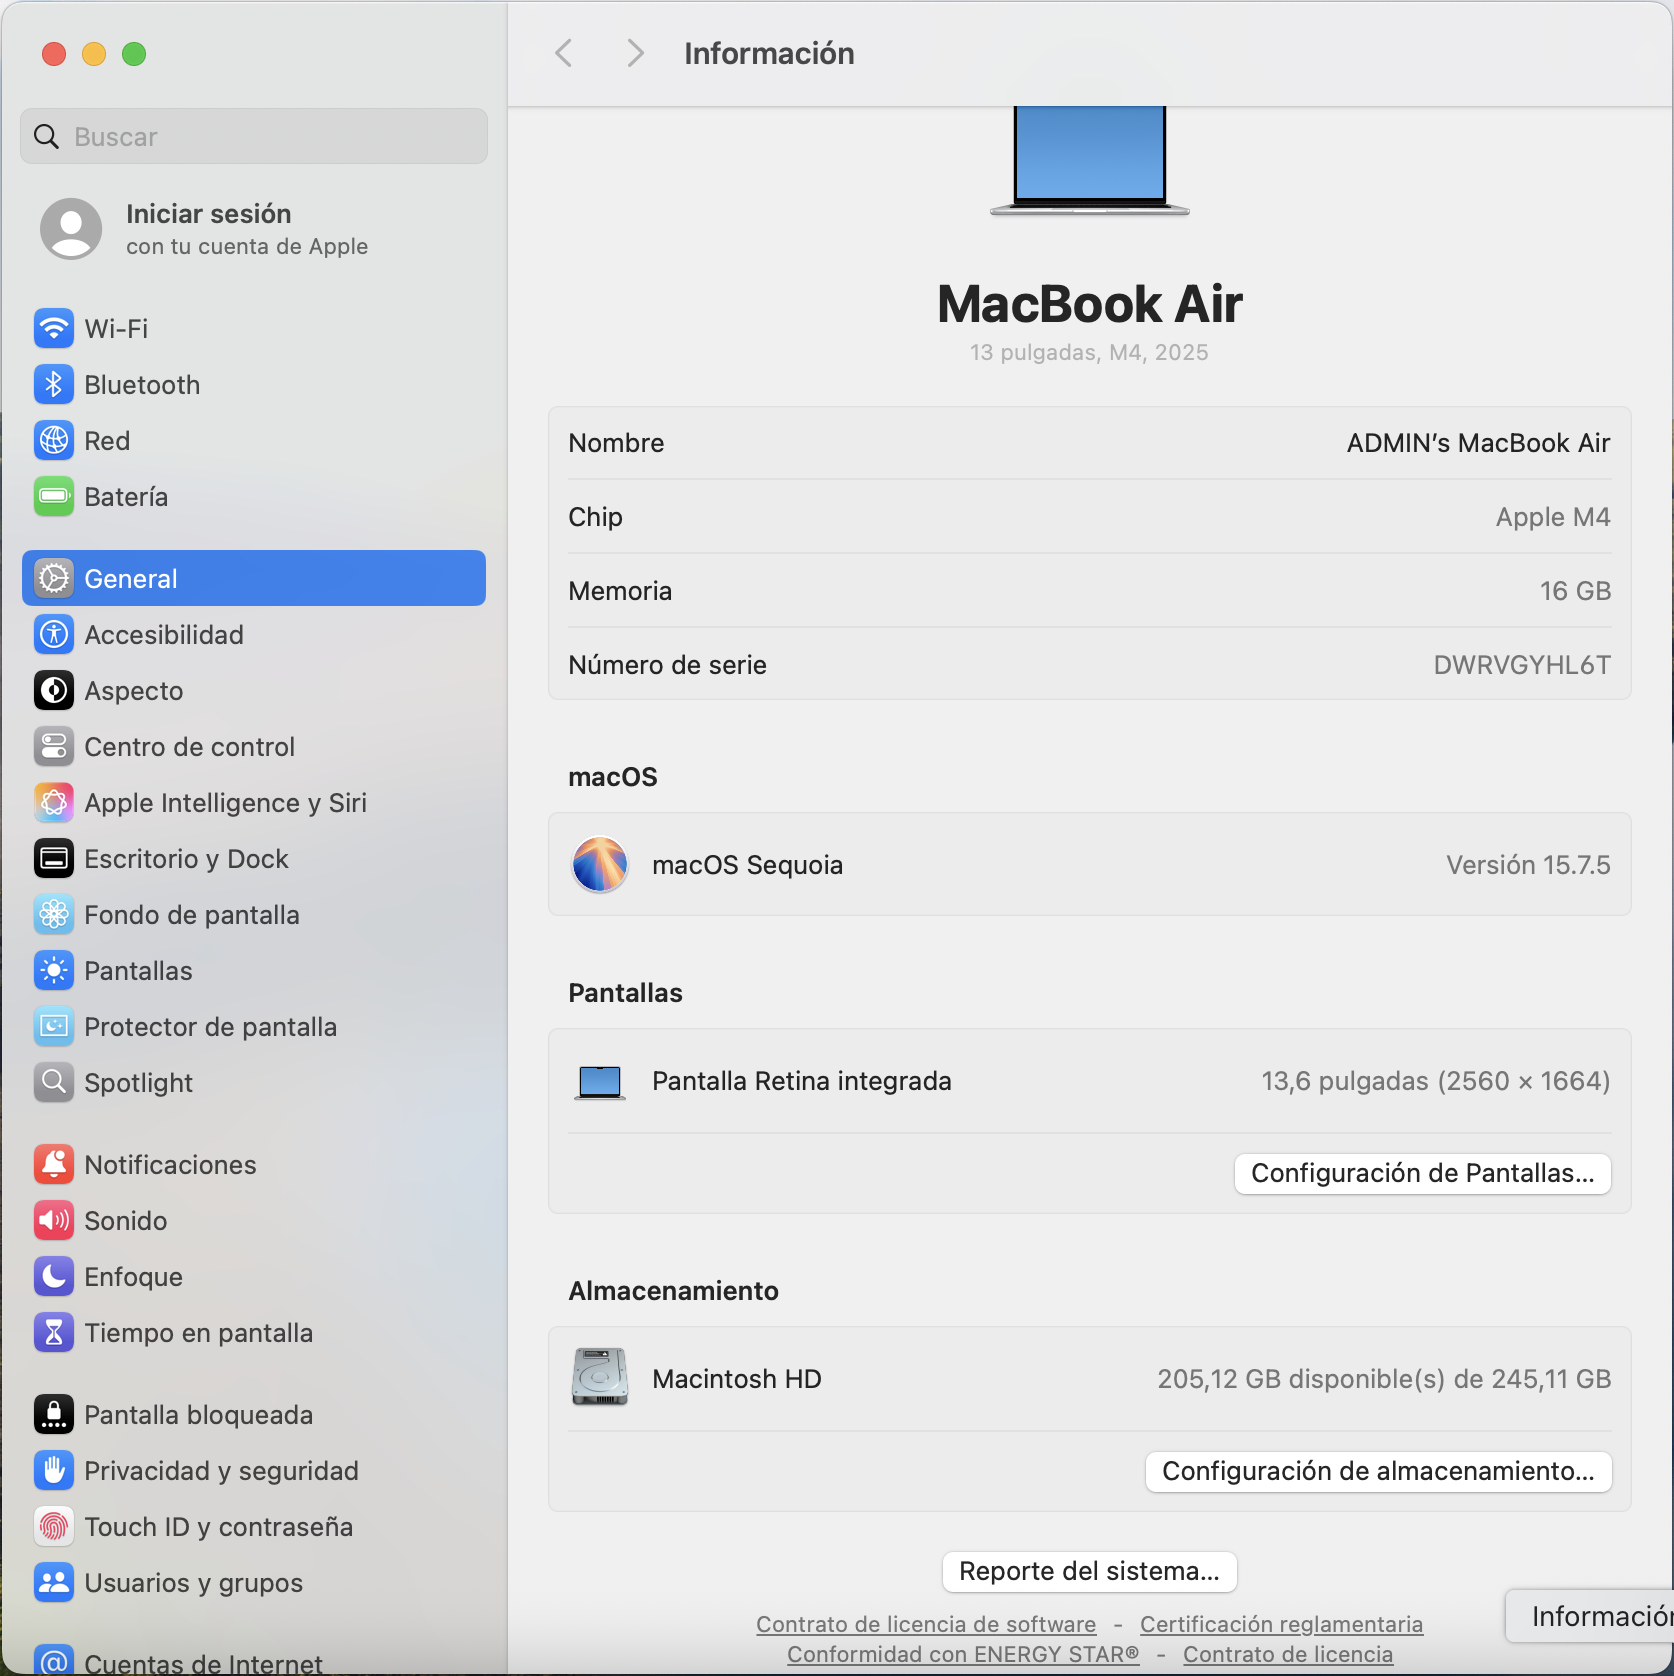Open Enfoque moon icon
The height and width of the screenshot is (1676, 1674).
click(54, 1276)
